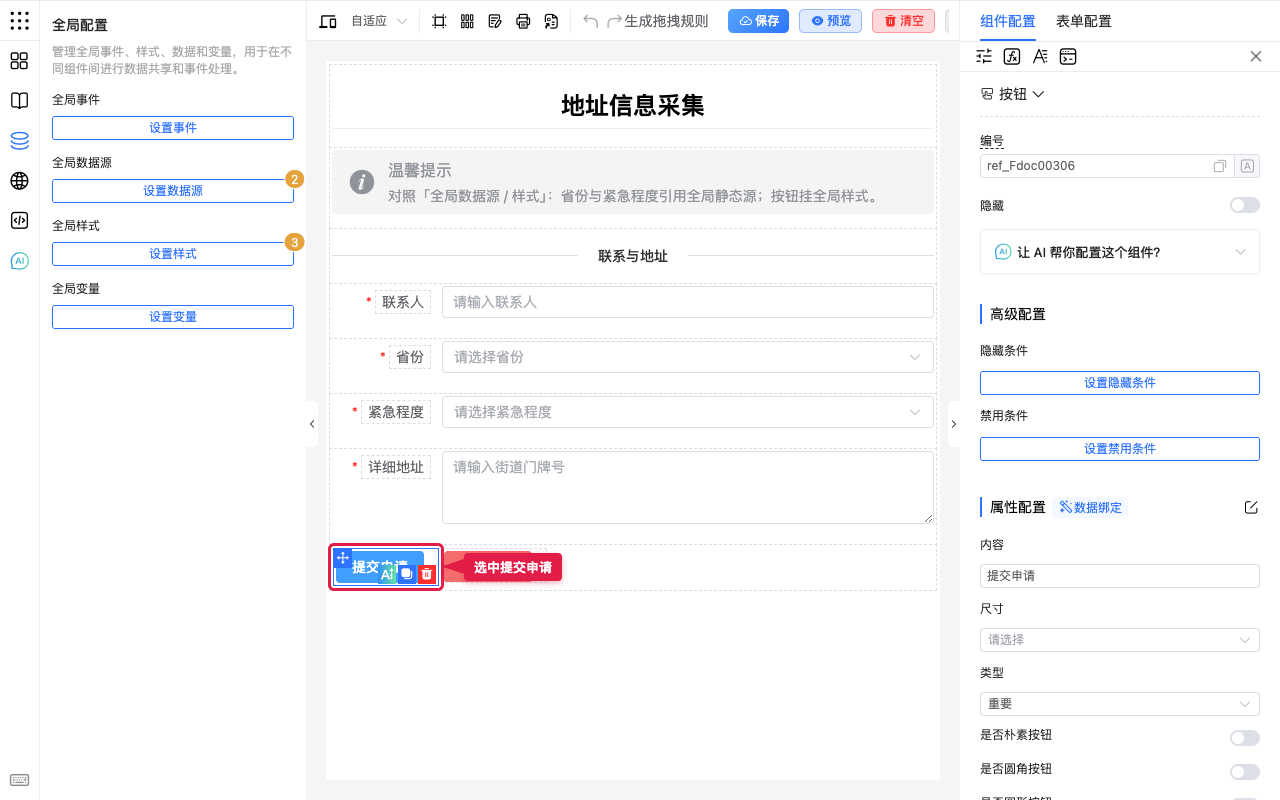This screenshot has width=1280, height=800.
Task: Toggle the 隐藏 switch
Action: 1245,205
